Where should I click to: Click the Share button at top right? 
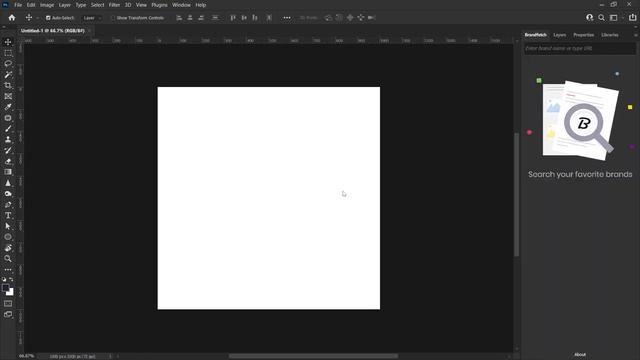tap(632, 18)
